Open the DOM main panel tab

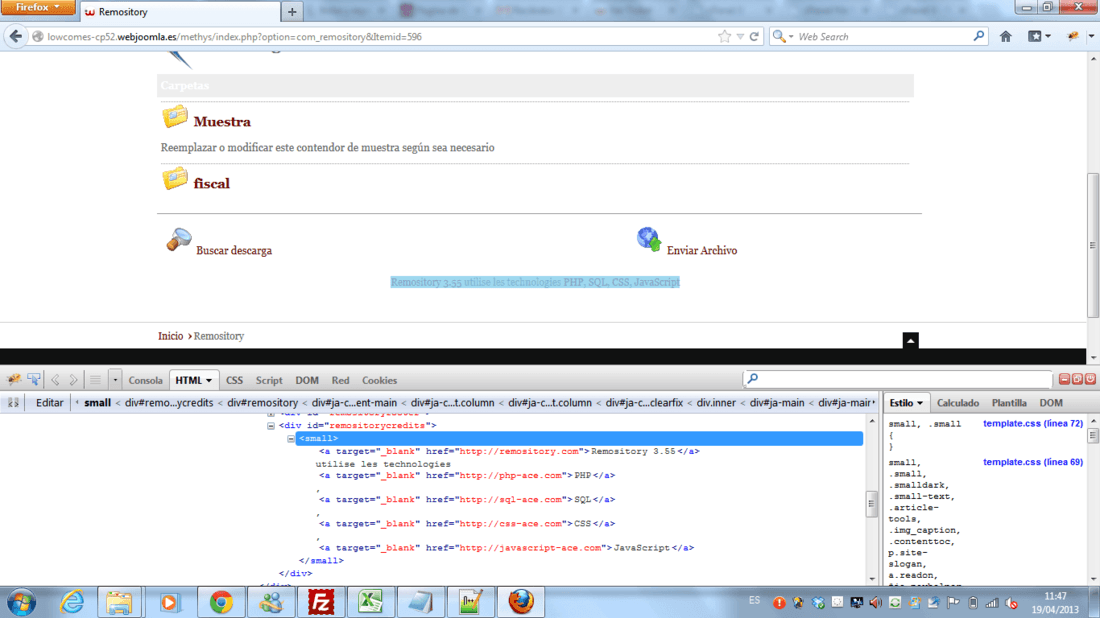pyautogui.click(x=307, y=380)
